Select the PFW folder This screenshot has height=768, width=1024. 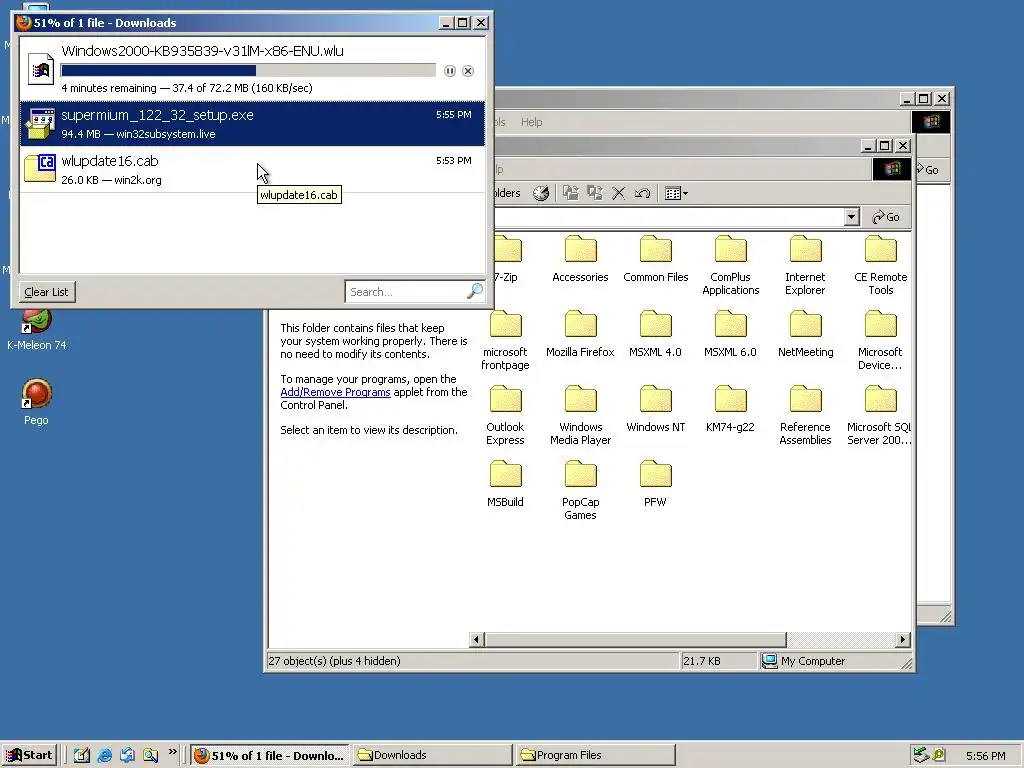pyautogui.click(x=655, y=484)
